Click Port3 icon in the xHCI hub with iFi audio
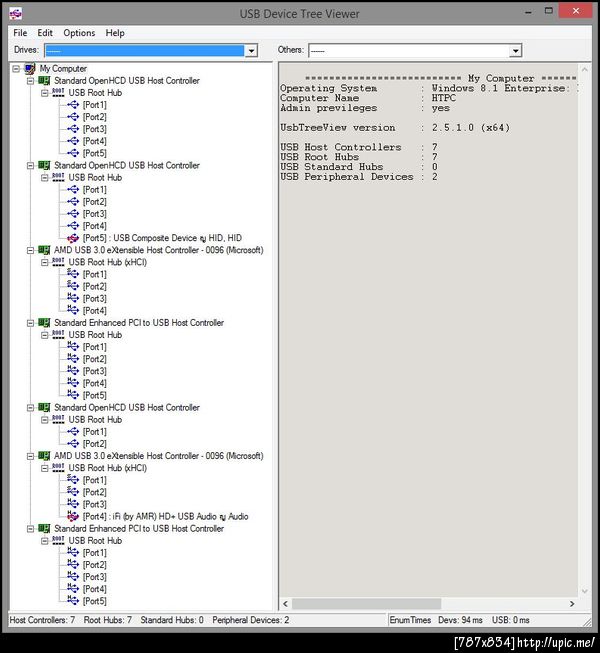This screenshot has width=600, height=653. 73,504
